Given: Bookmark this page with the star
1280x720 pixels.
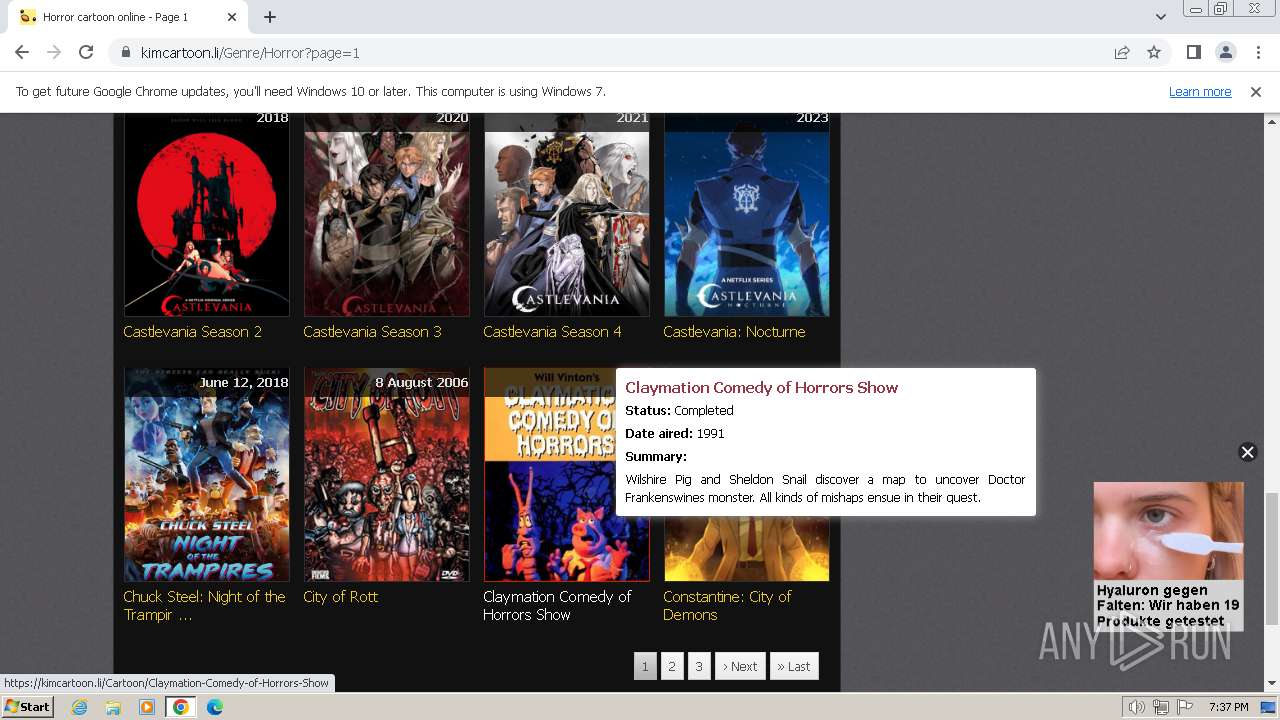Looking at the screenshot, I should pyautogui.click(x=1154, y=53).
